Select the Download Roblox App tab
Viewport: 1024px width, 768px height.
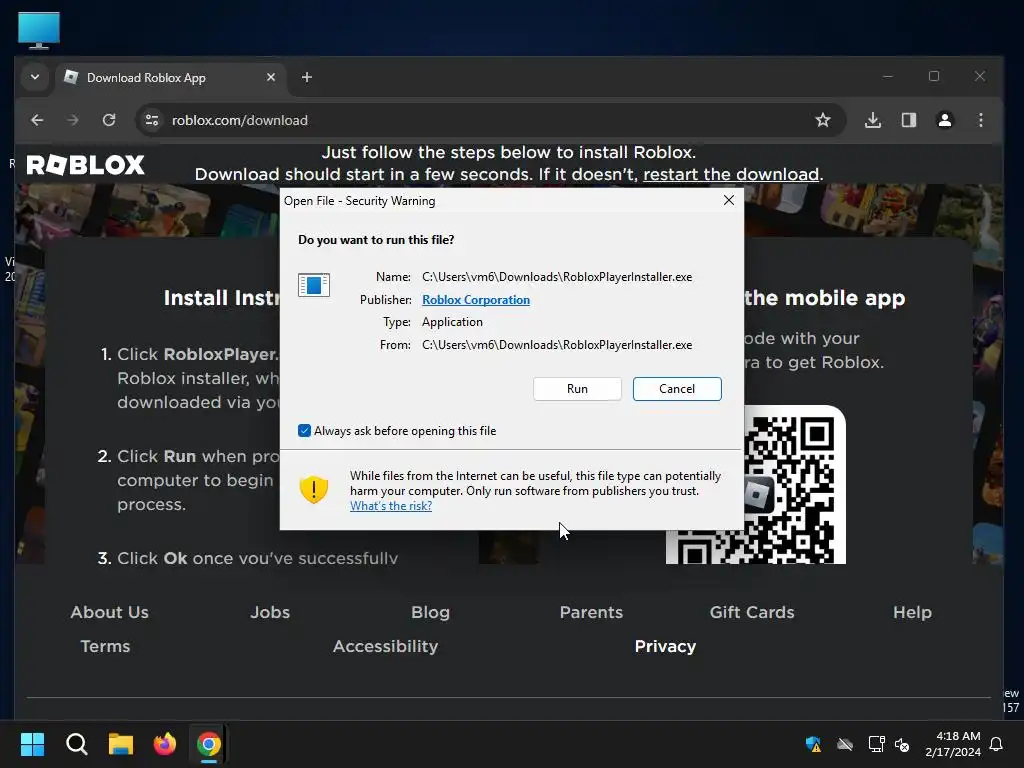tap(170, 78)
